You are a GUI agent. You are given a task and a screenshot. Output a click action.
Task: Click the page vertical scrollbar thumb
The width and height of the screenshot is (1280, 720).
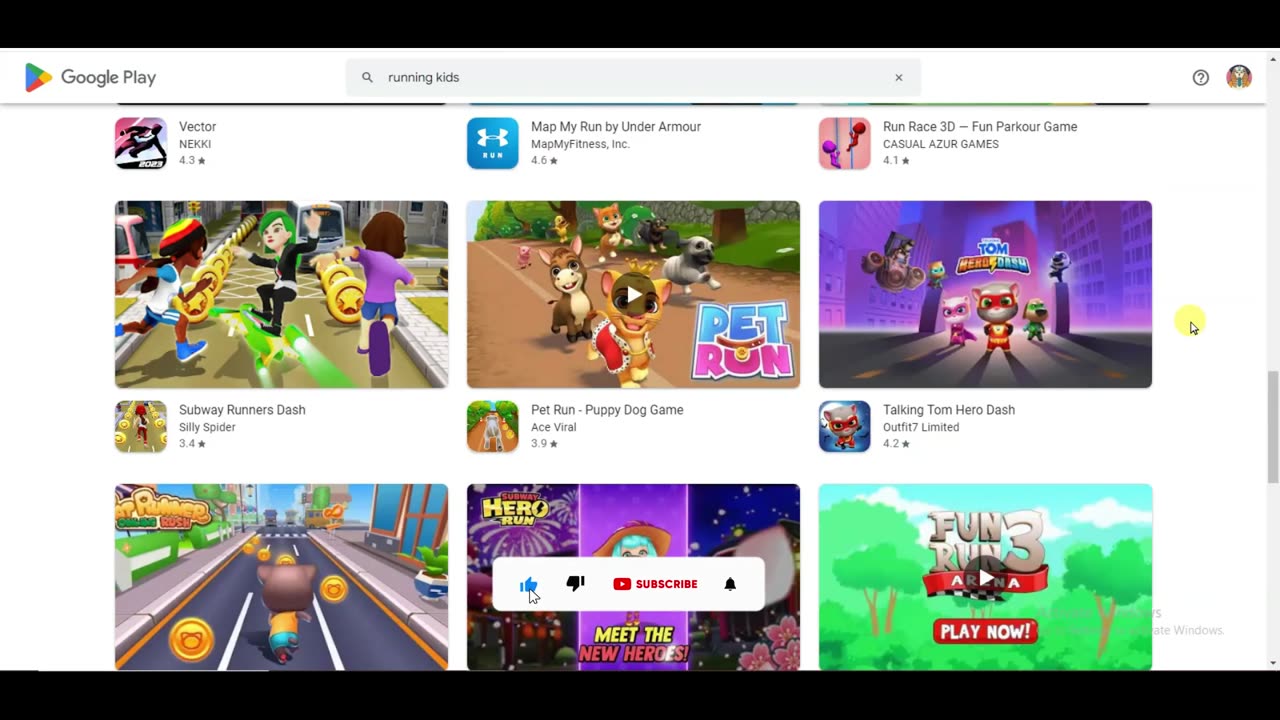(x=1273, y=426)
